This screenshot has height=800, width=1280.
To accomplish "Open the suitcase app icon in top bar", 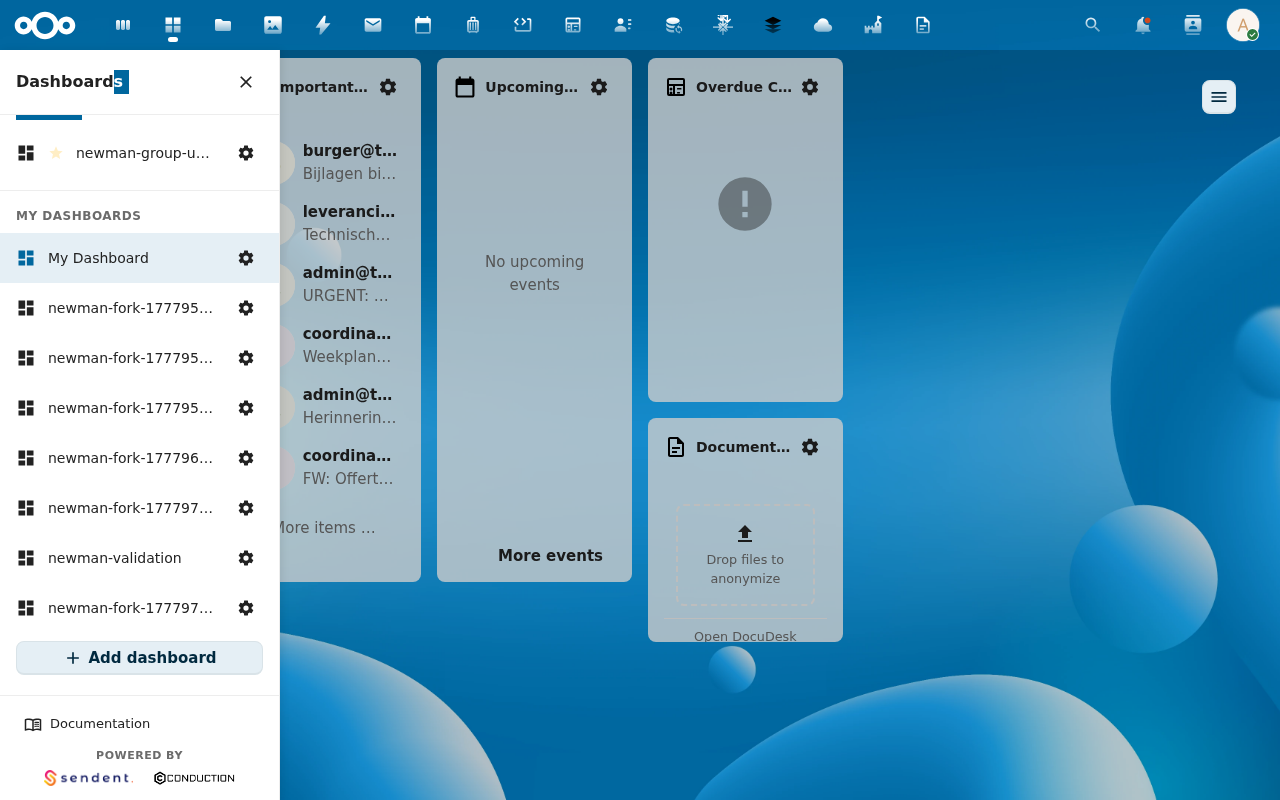I will tap(473, 25).
